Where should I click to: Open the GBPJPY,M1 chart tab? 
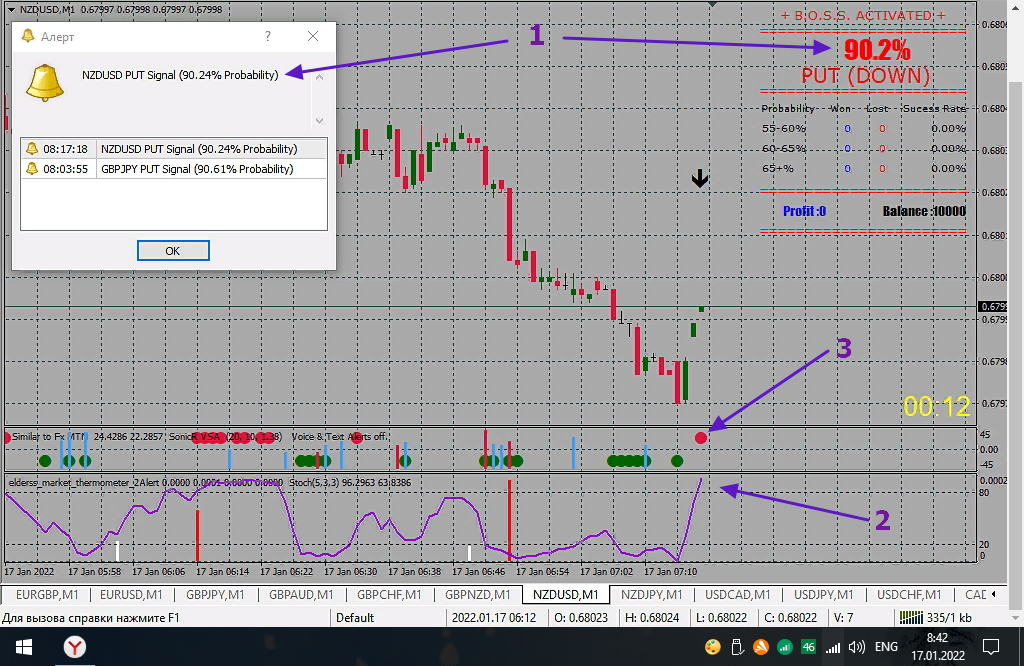pyautogui.click(x=216, y=595)
